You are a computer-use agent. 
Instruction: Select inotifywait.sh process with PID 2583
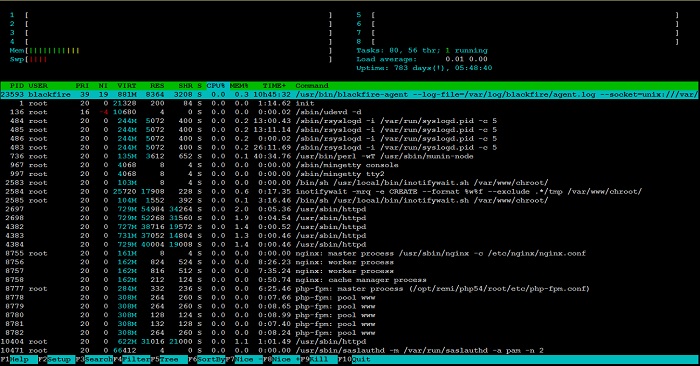pos(350,183)
